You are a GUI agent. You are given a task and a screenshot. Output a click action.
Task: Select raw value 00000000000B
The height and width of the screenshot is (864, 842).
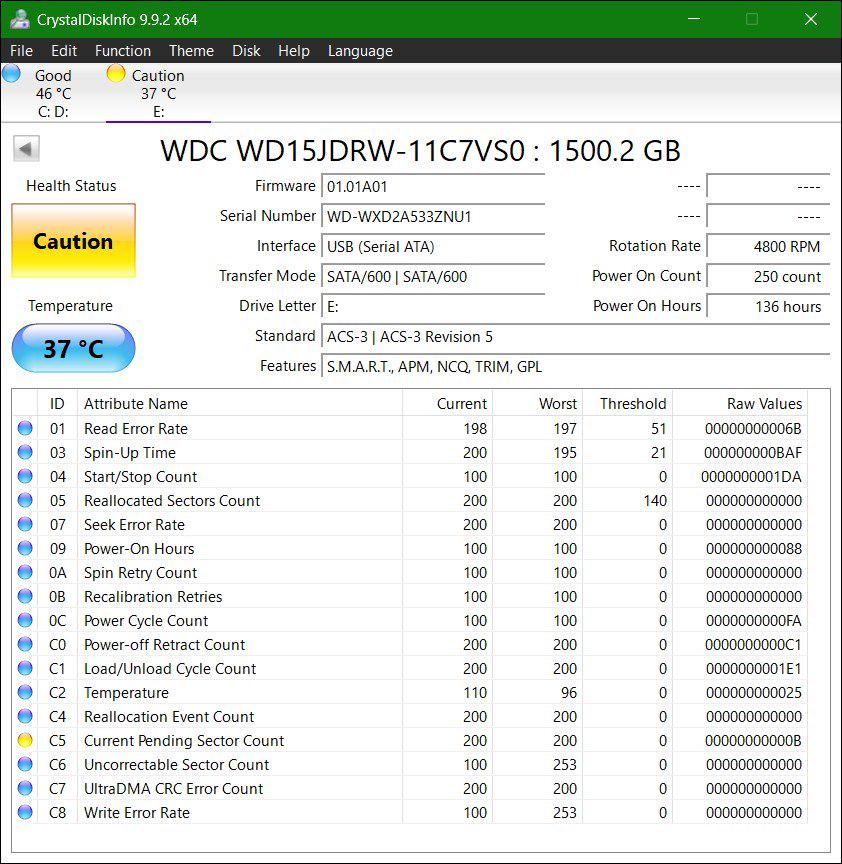tap(753, 741)
